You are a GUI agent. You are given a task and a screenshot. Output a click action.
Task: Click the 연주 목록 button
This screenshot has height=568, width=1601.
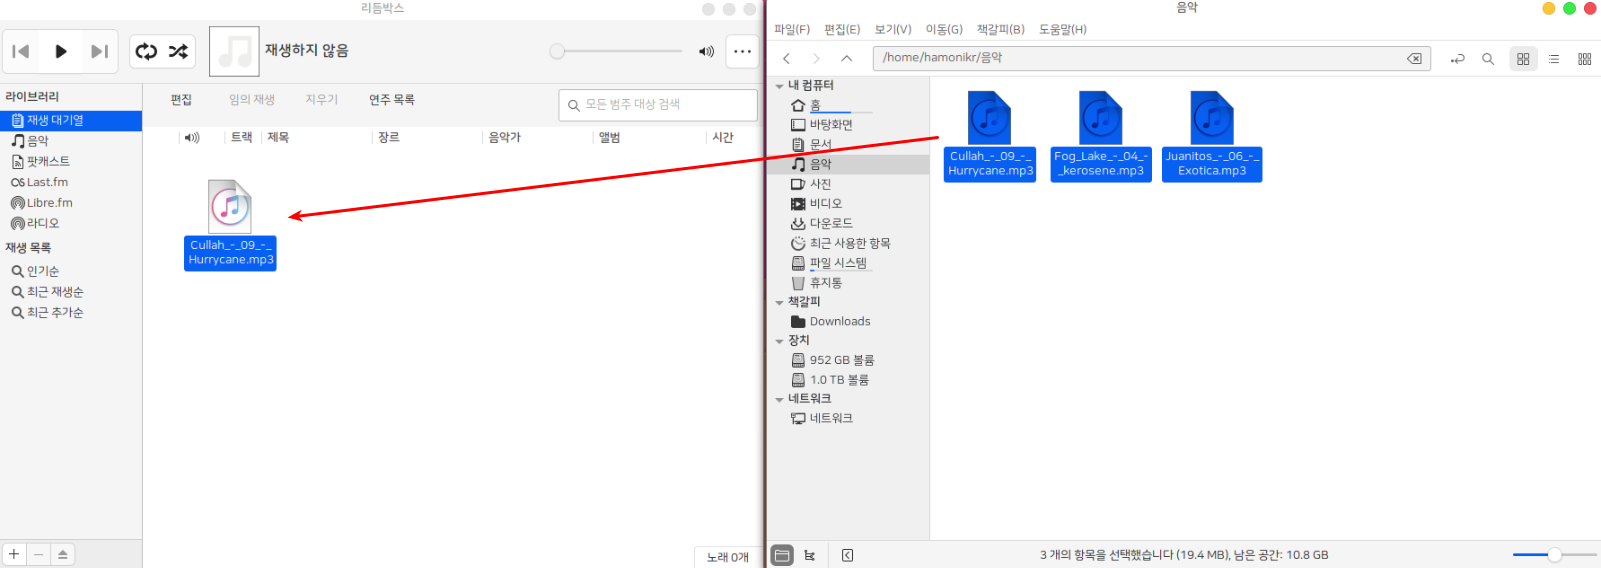click(391, 100)
